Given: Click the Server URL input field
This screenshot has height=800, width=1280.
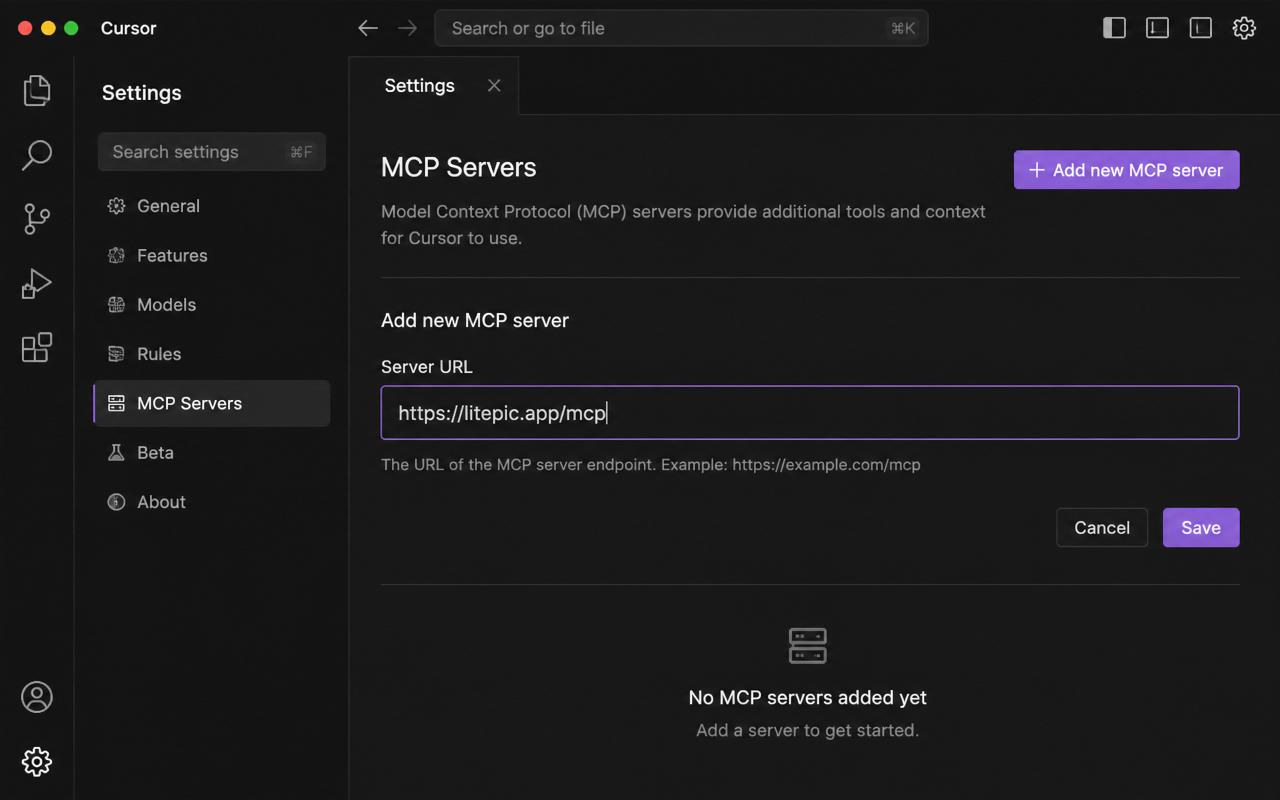Looking at the screenshot, I should 810,413.
